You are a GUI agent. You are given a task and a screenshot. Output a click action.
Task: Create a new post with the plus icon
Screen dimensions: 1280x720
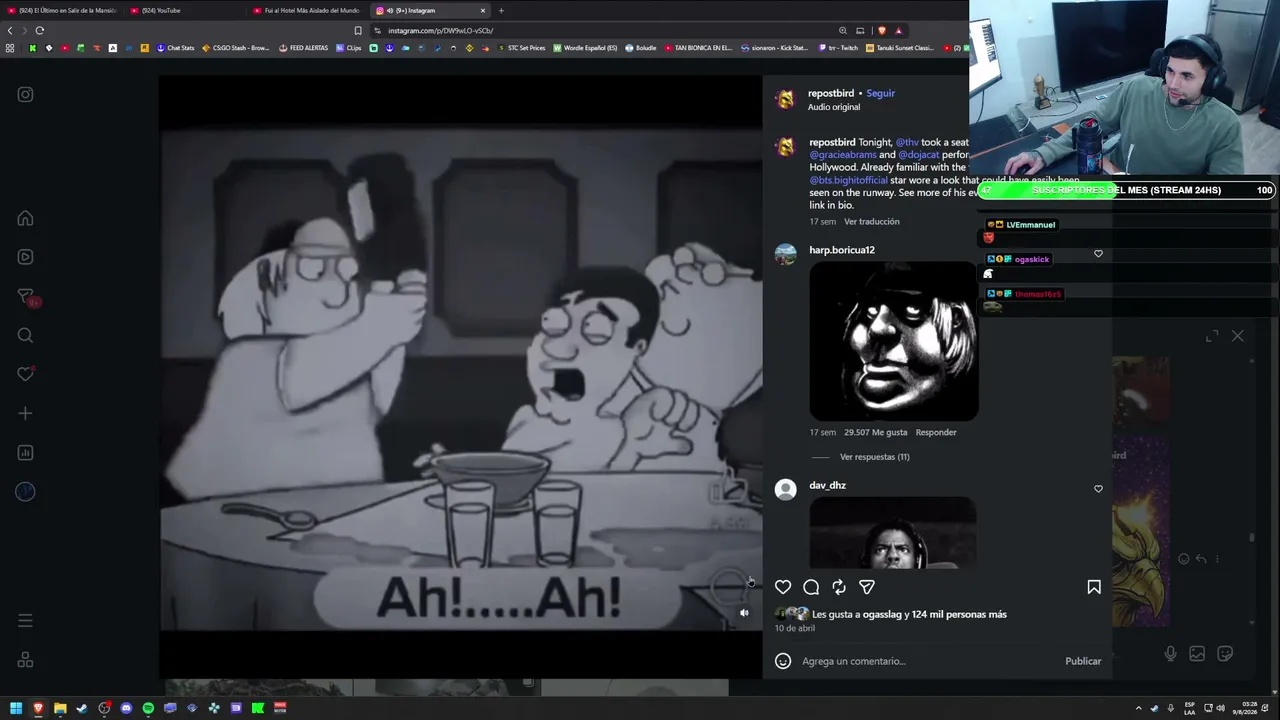[x=25, y=413]
